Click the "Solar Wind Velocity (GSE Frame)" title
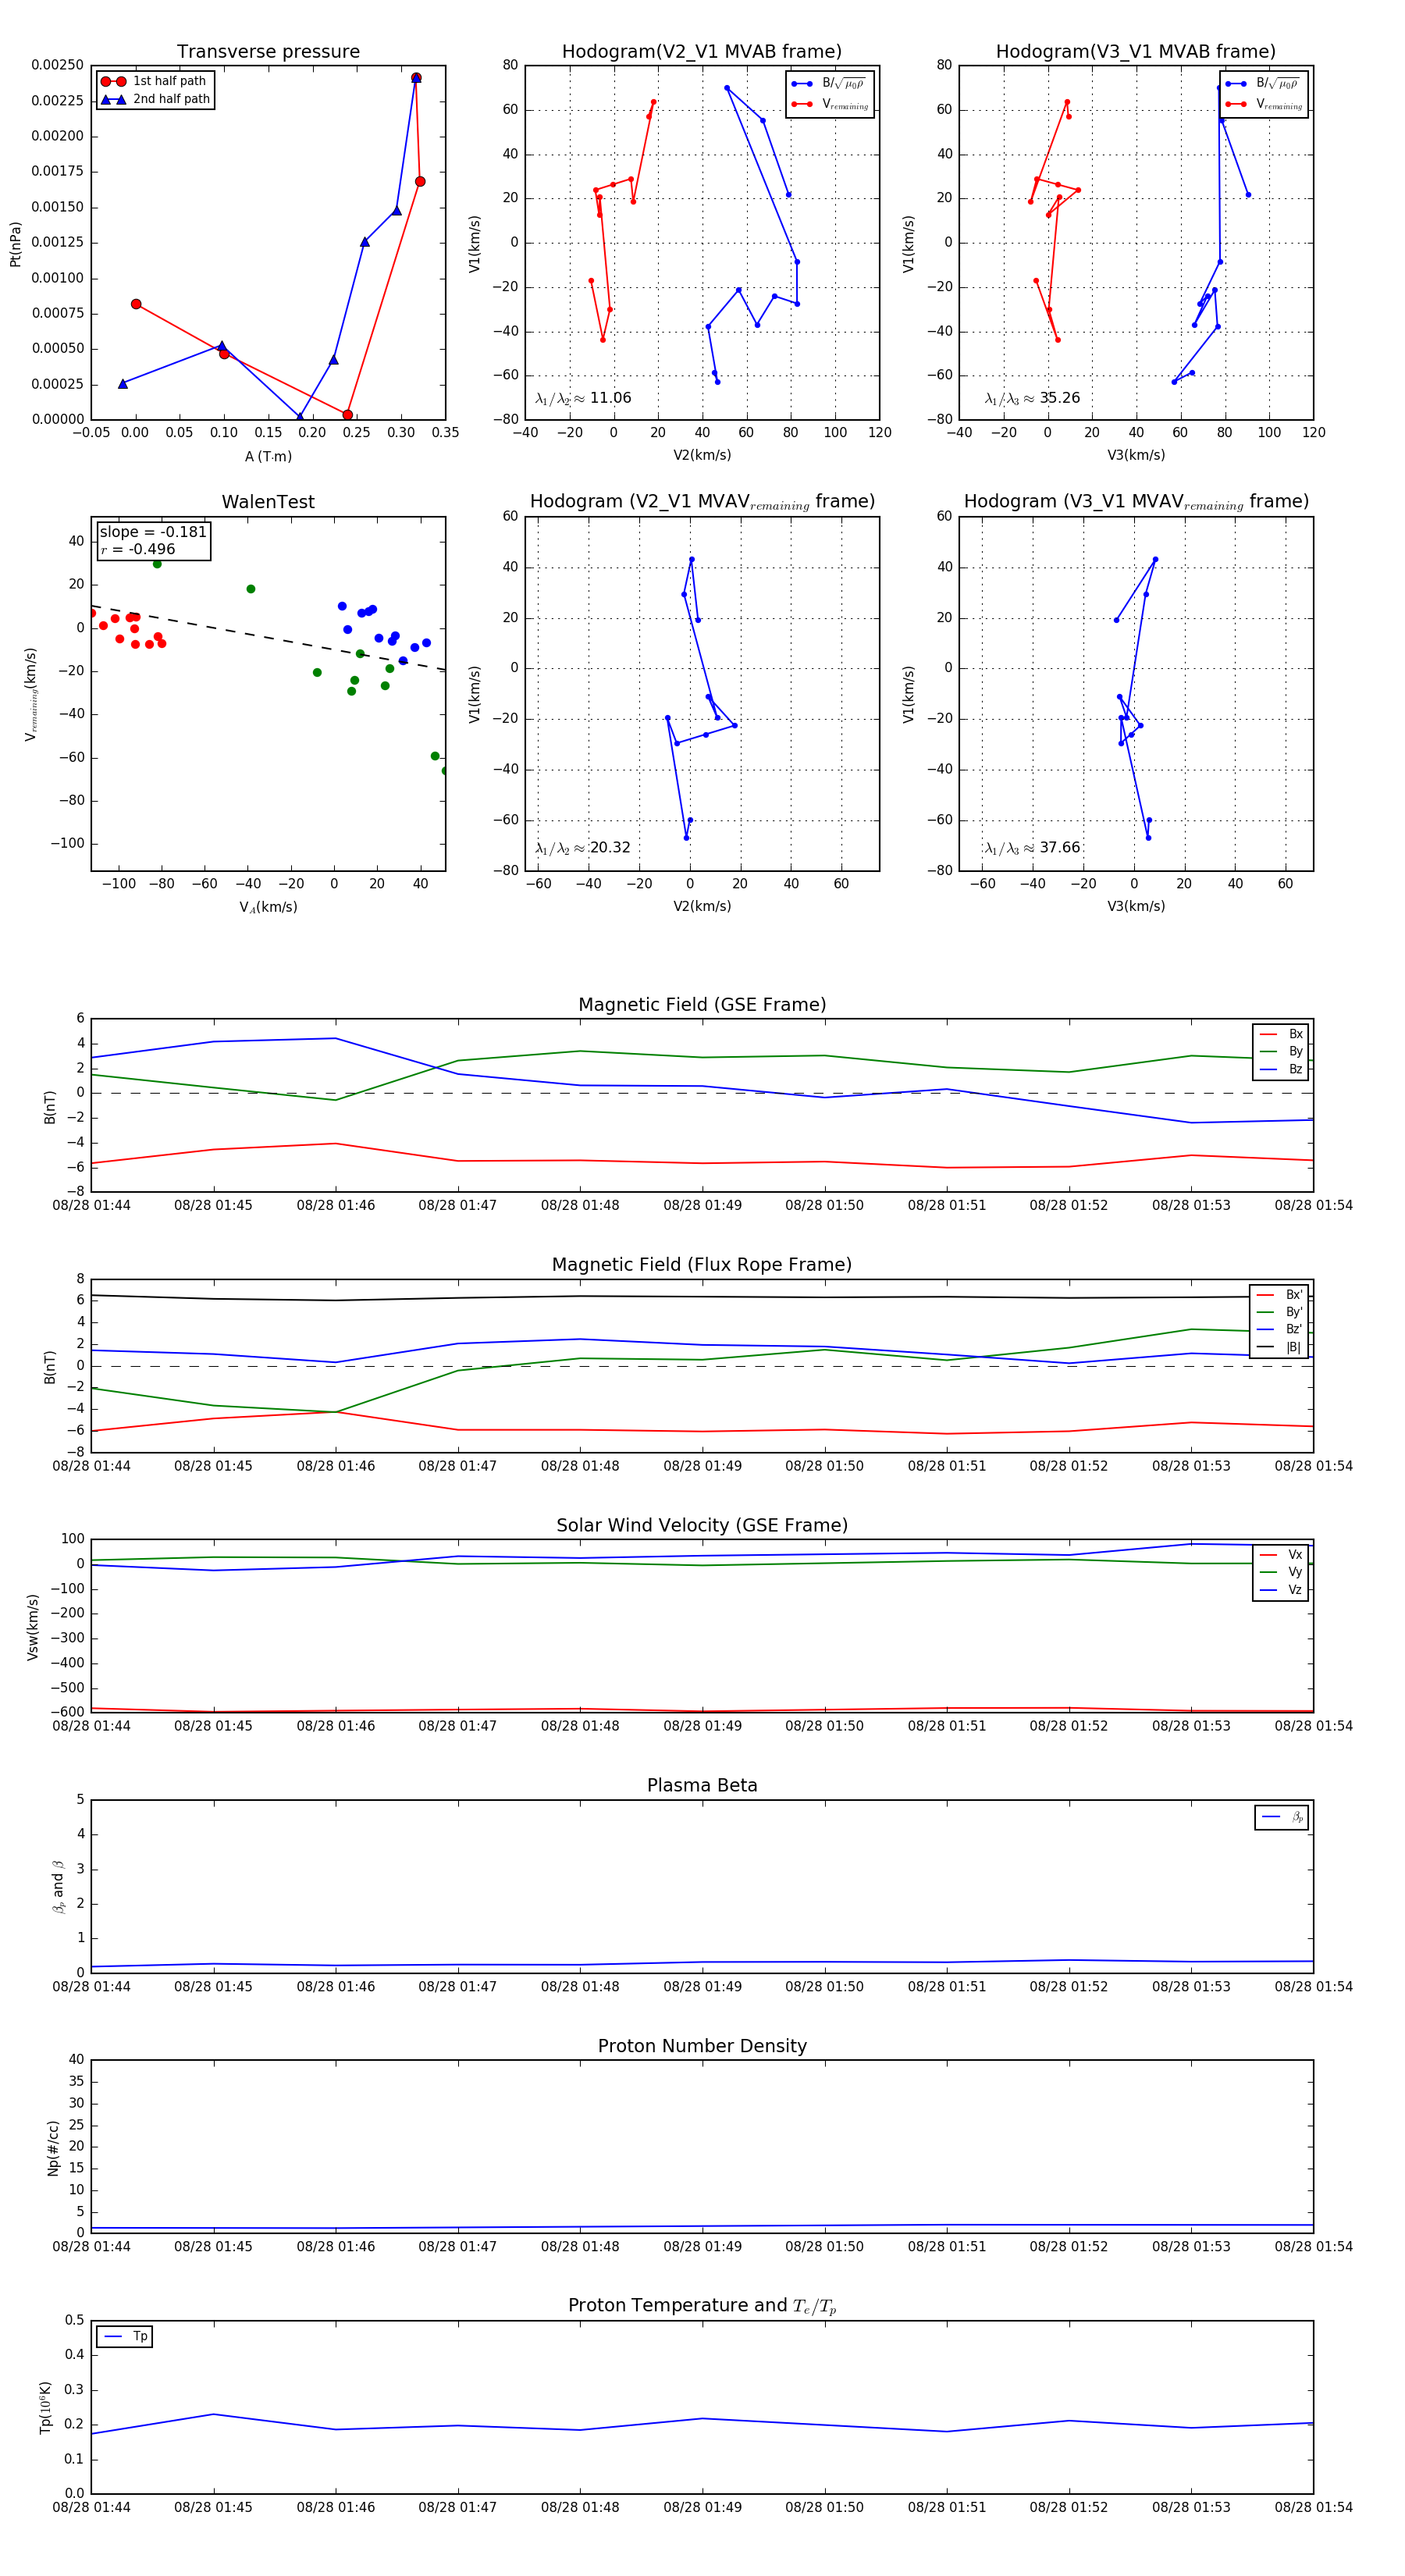The image size is (1405, 2576). click(702, 1526)
